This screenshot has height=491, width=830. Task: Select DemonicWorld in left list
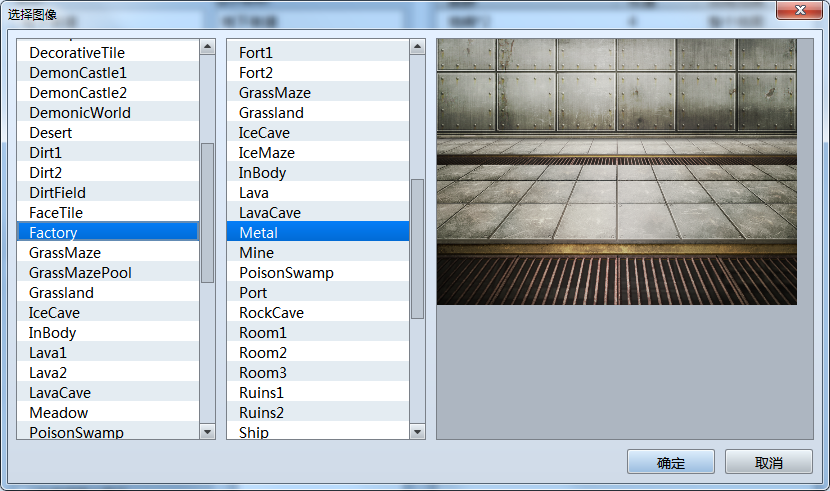pos(108,113)
